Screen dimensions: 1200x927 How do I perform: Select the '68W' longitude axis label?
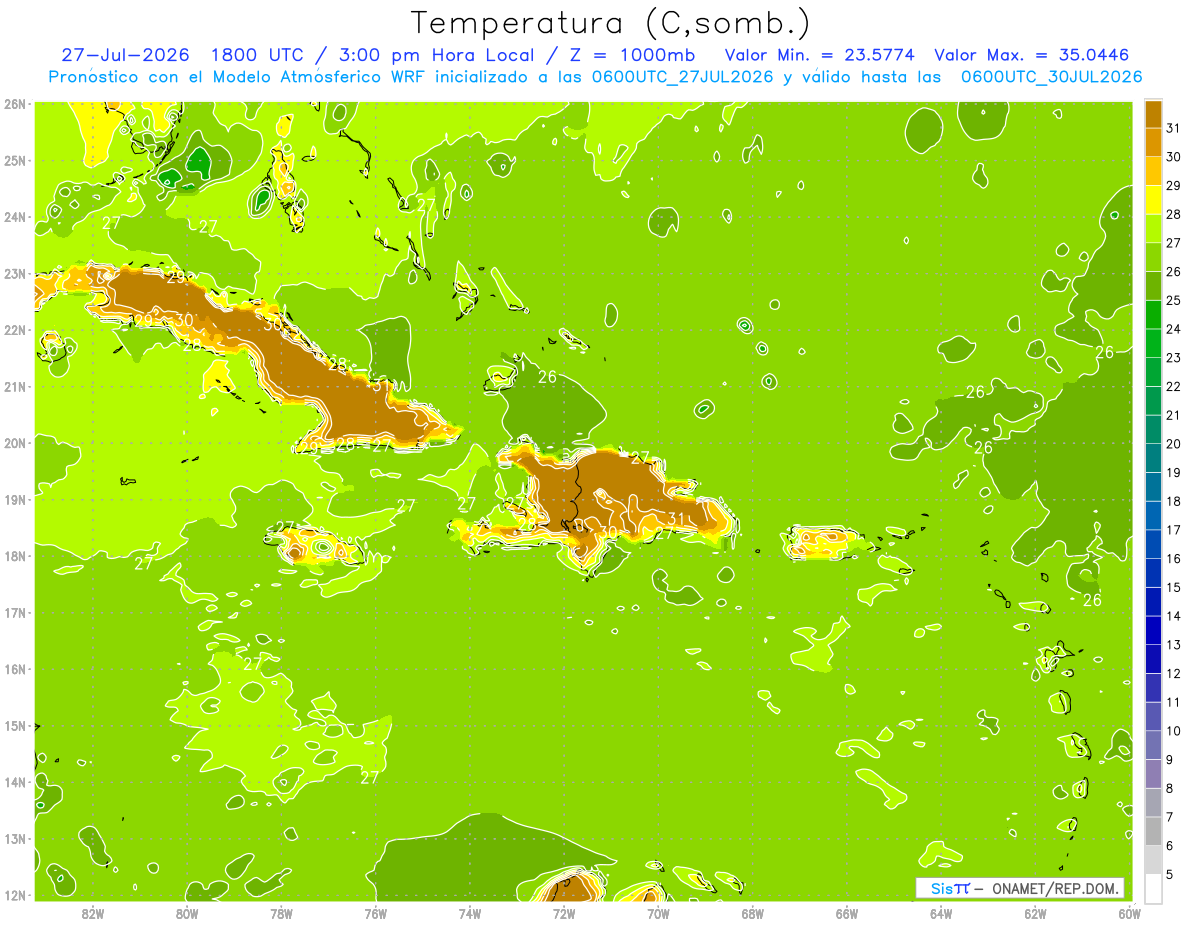tap(752, 913)
